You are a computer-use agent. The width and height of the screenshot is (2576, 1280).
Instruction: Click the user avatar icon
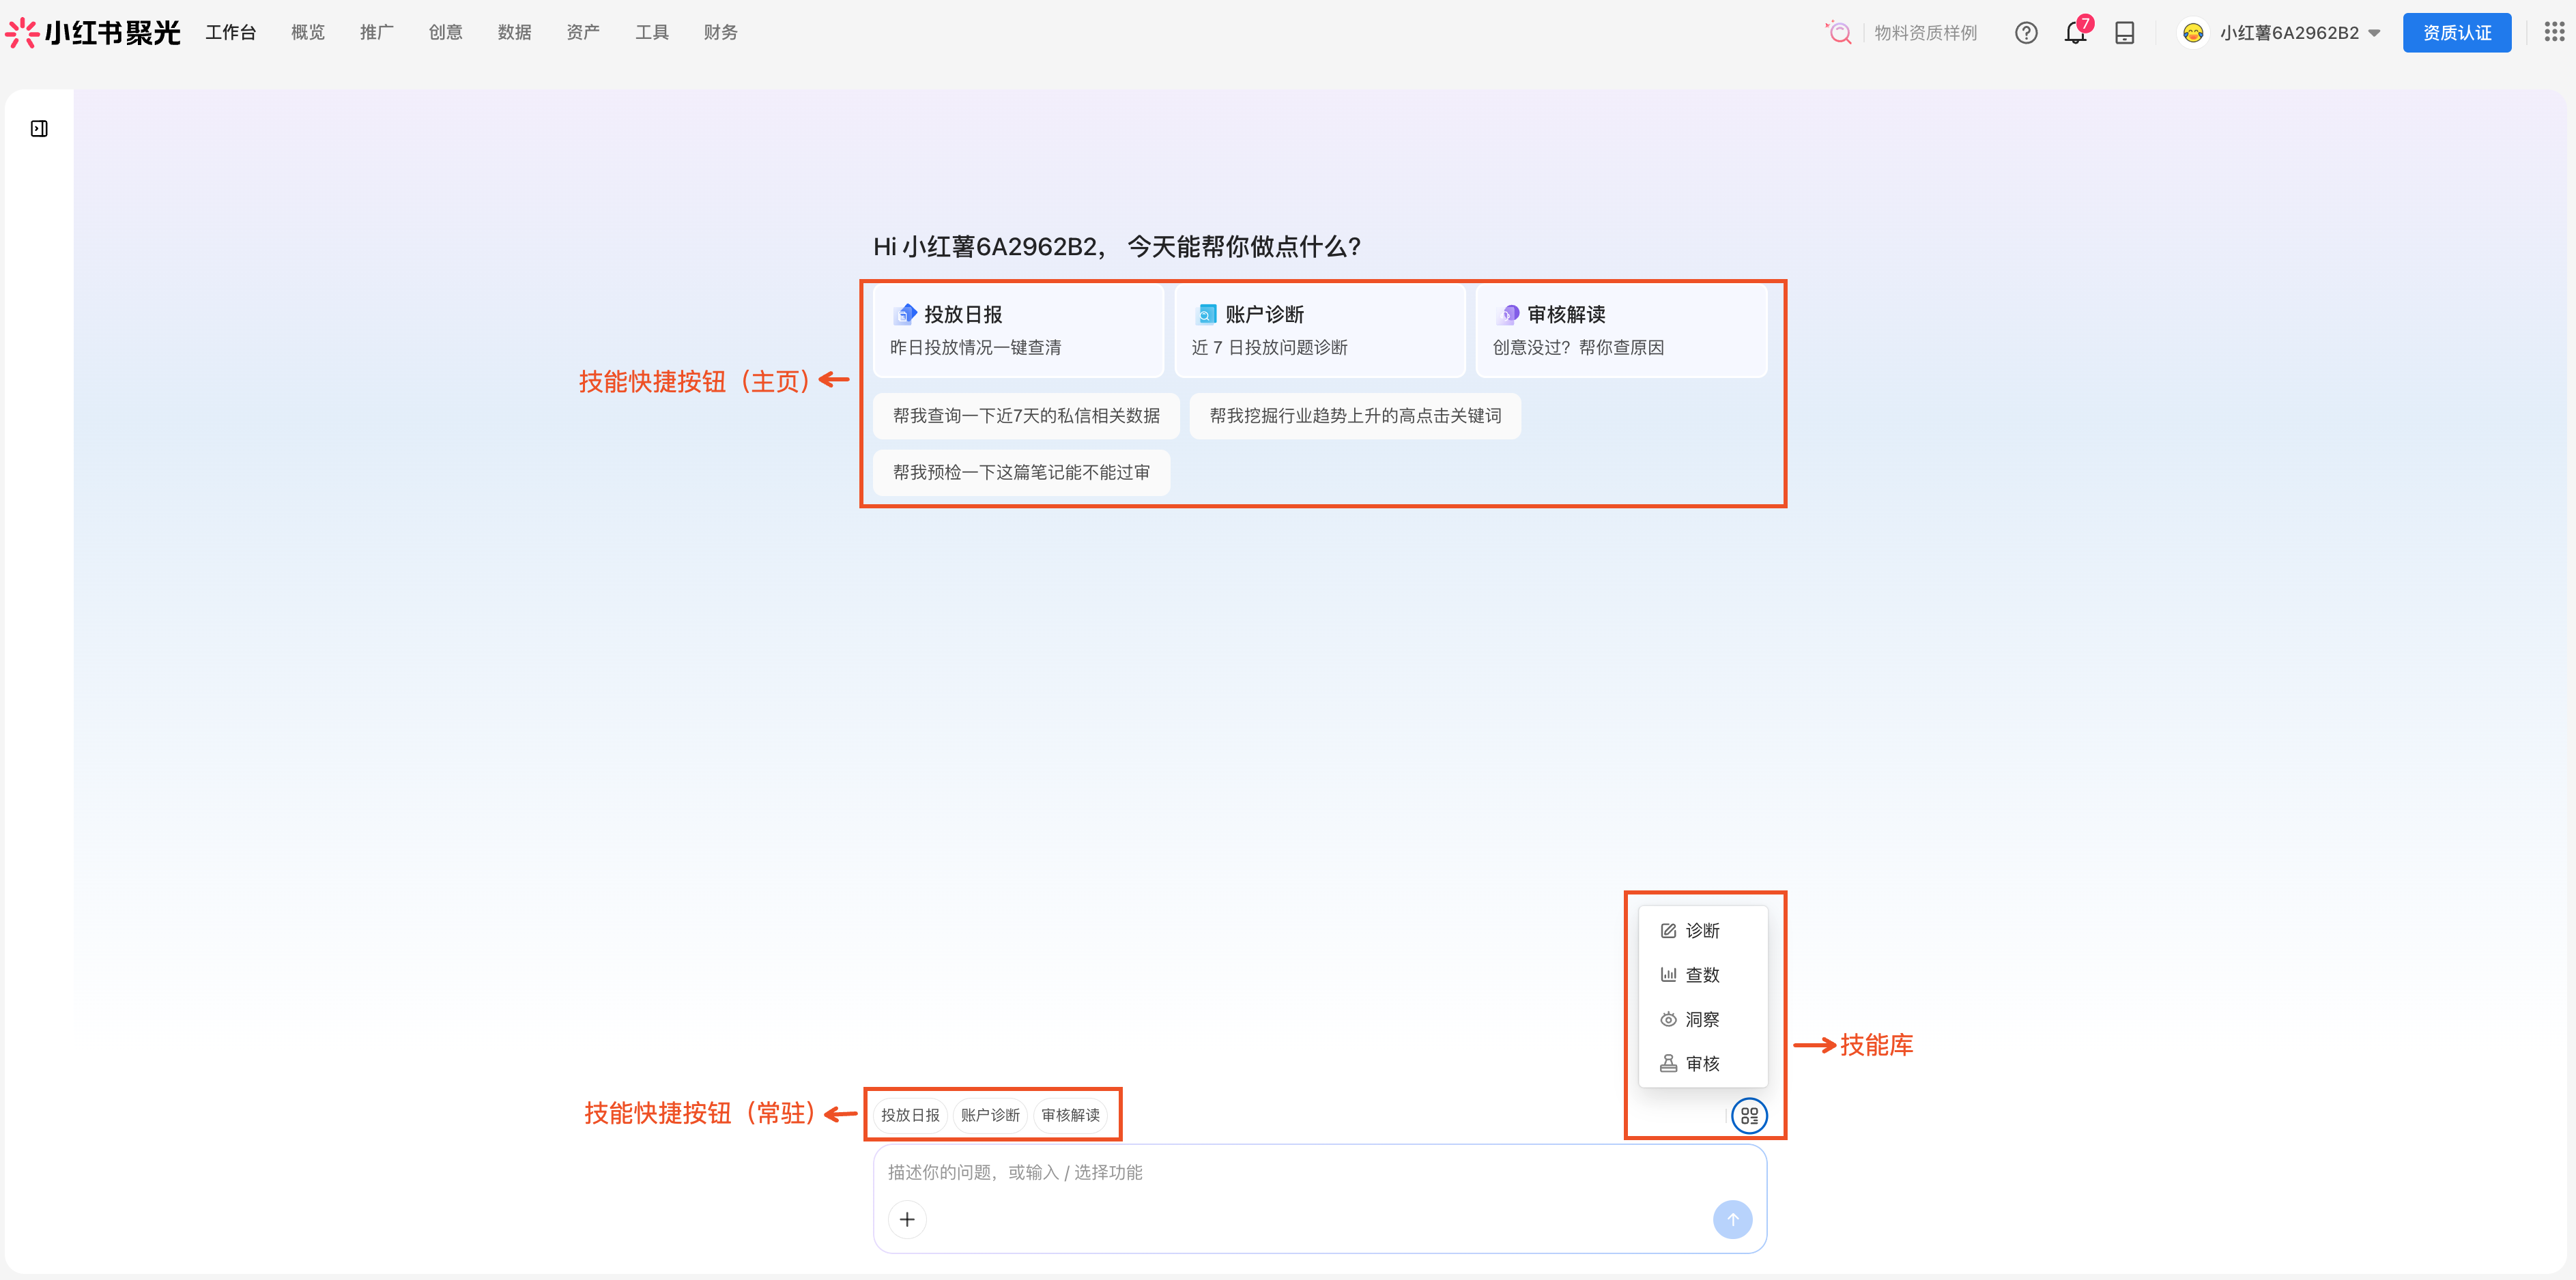pos(2193,33)
